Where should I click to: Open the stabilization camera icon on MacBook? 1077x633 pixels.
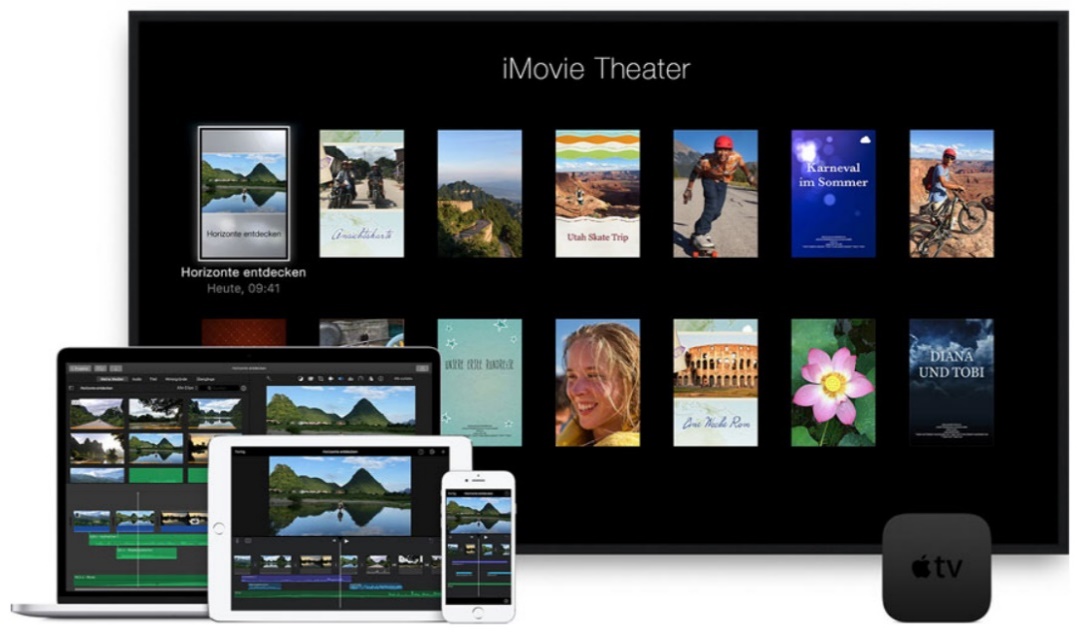tap(331, 379)
